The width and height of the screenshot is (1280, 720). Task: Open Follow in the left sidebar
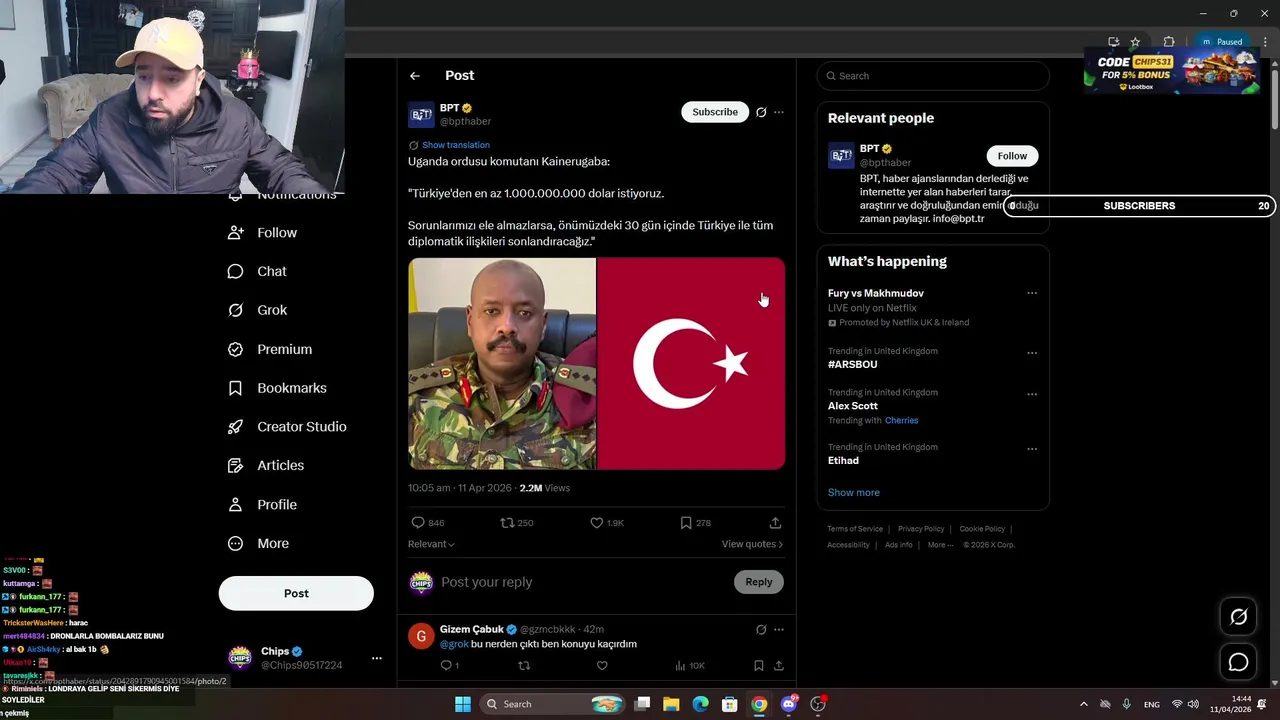point(262,233)
